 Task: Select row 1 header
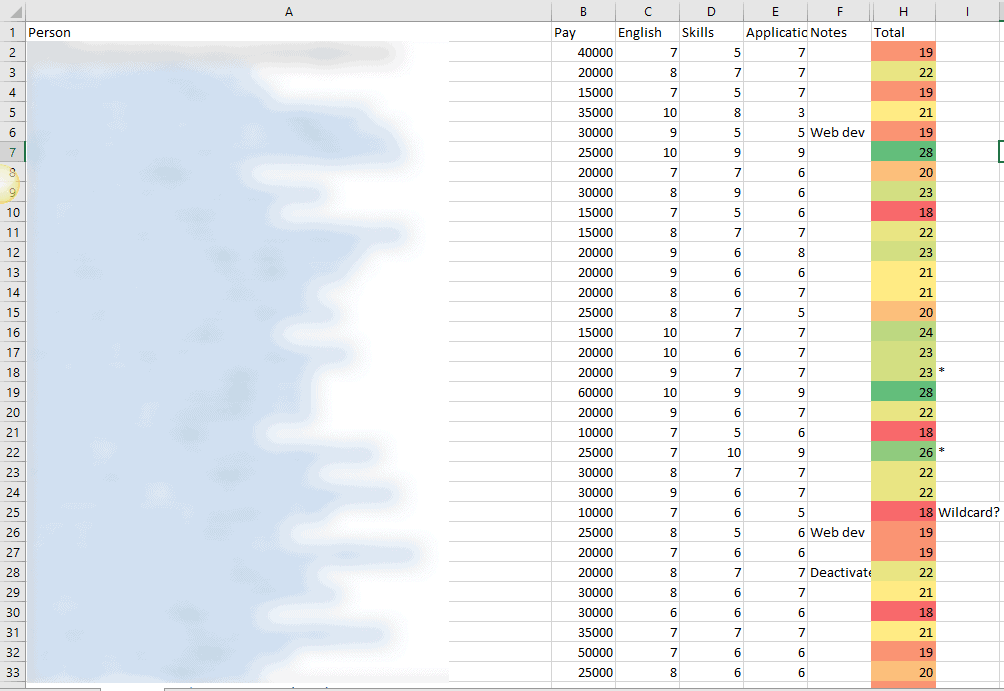(x=13, y=32)
